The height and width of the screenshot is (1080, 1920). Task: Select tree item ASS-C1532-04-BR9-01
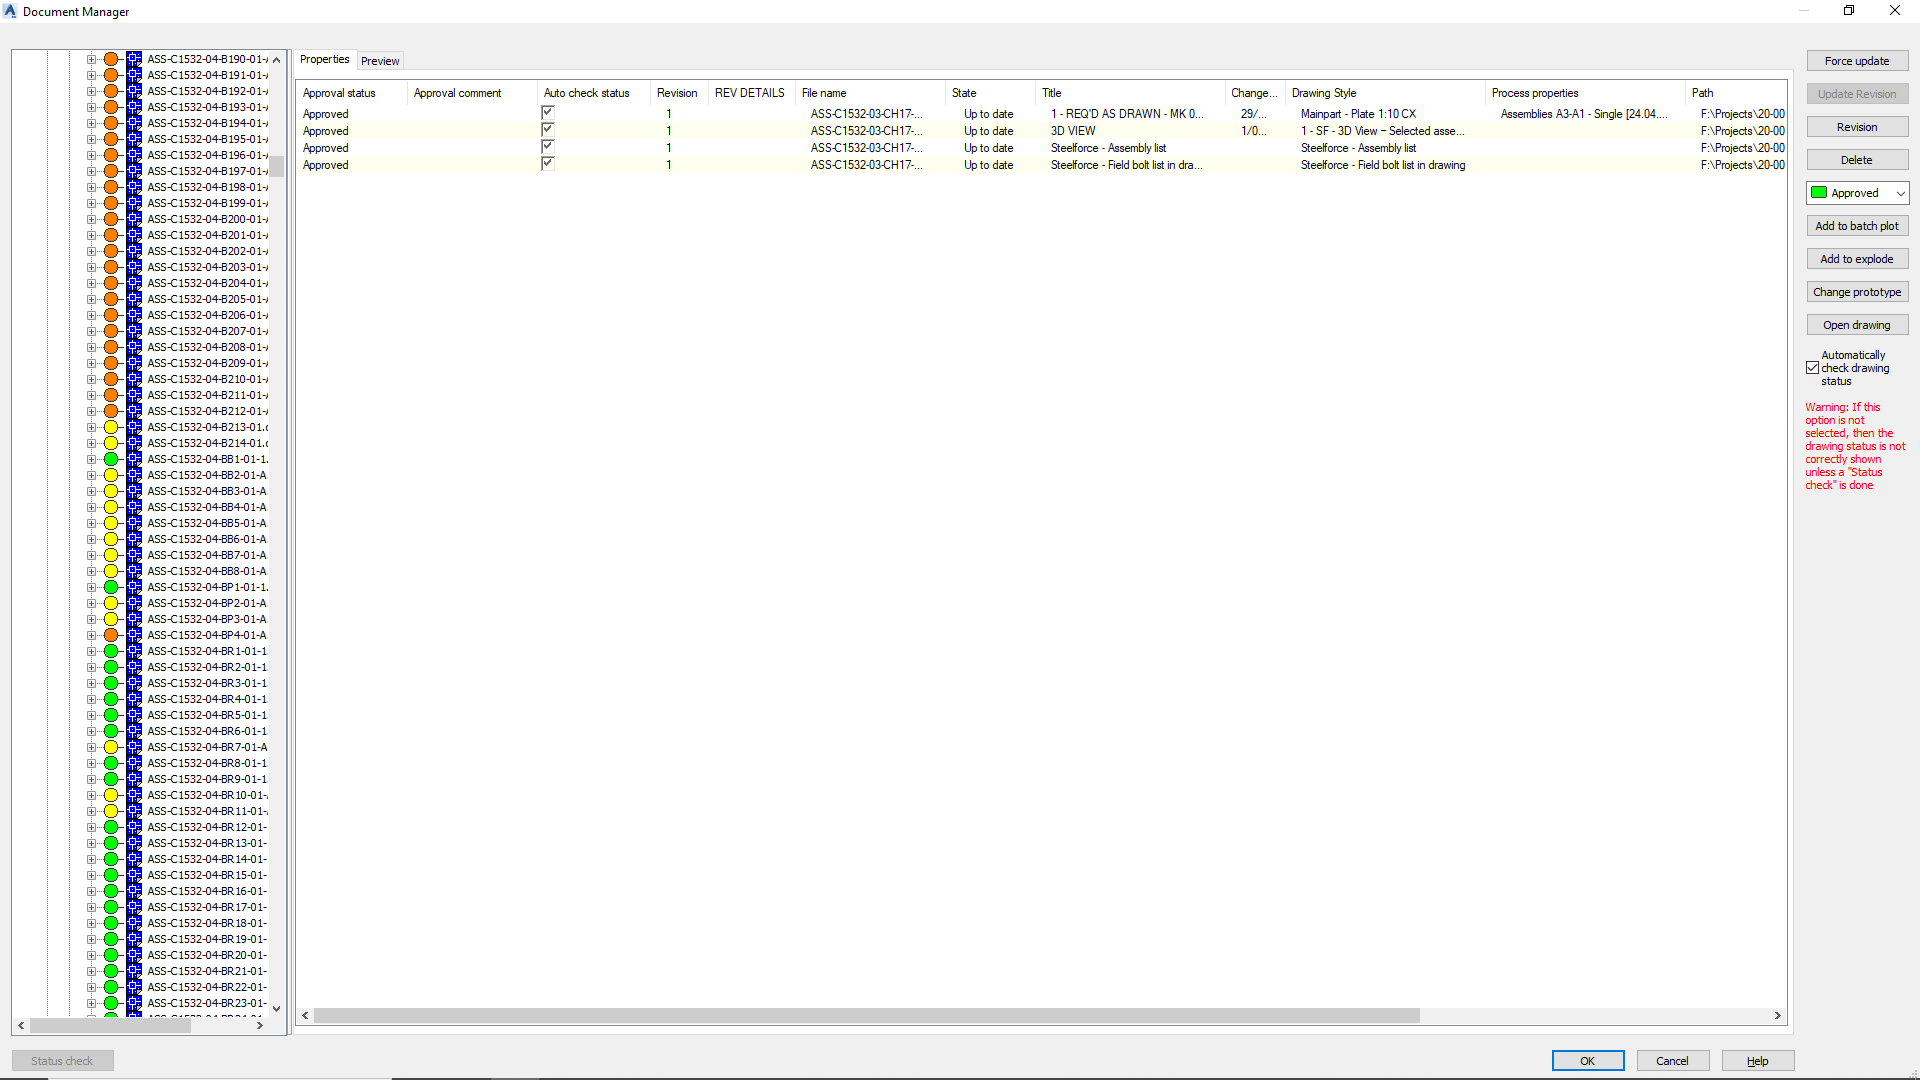(207, 779)
